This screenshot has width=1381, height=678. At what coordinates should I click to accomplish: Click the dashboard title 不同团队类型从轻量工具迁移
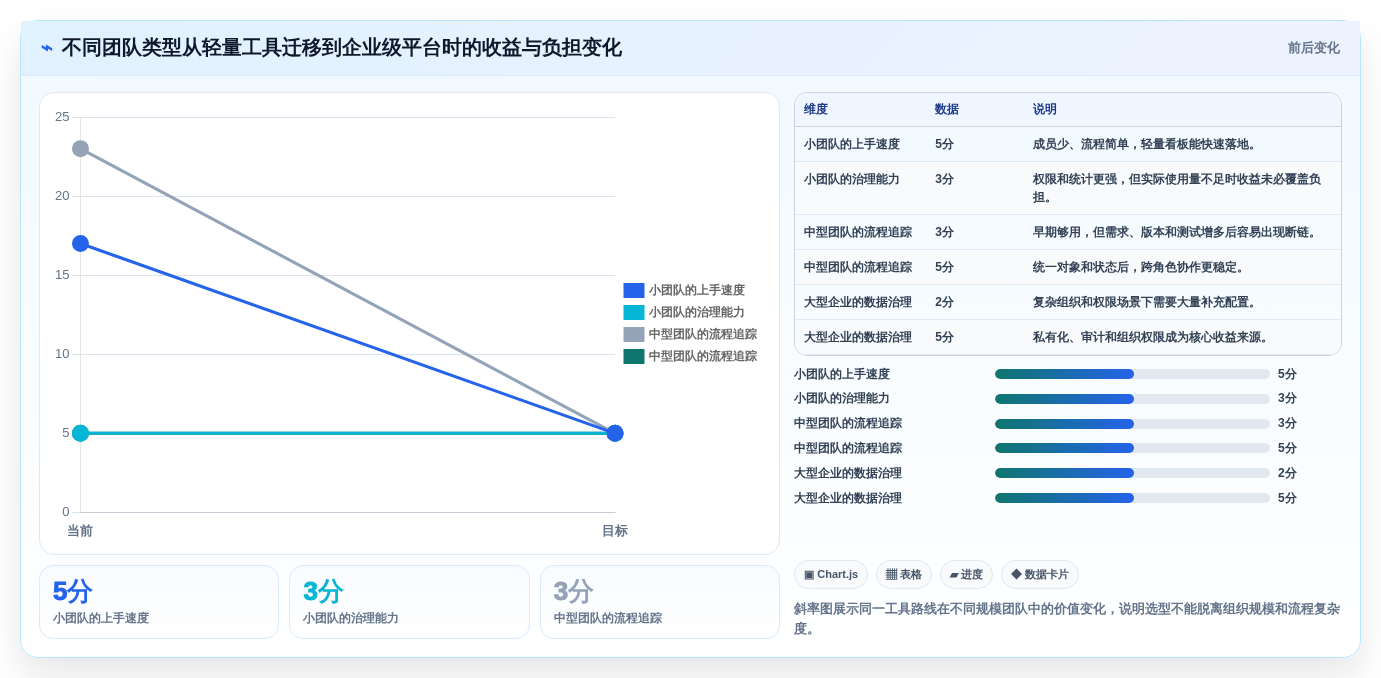coord(341,48)
